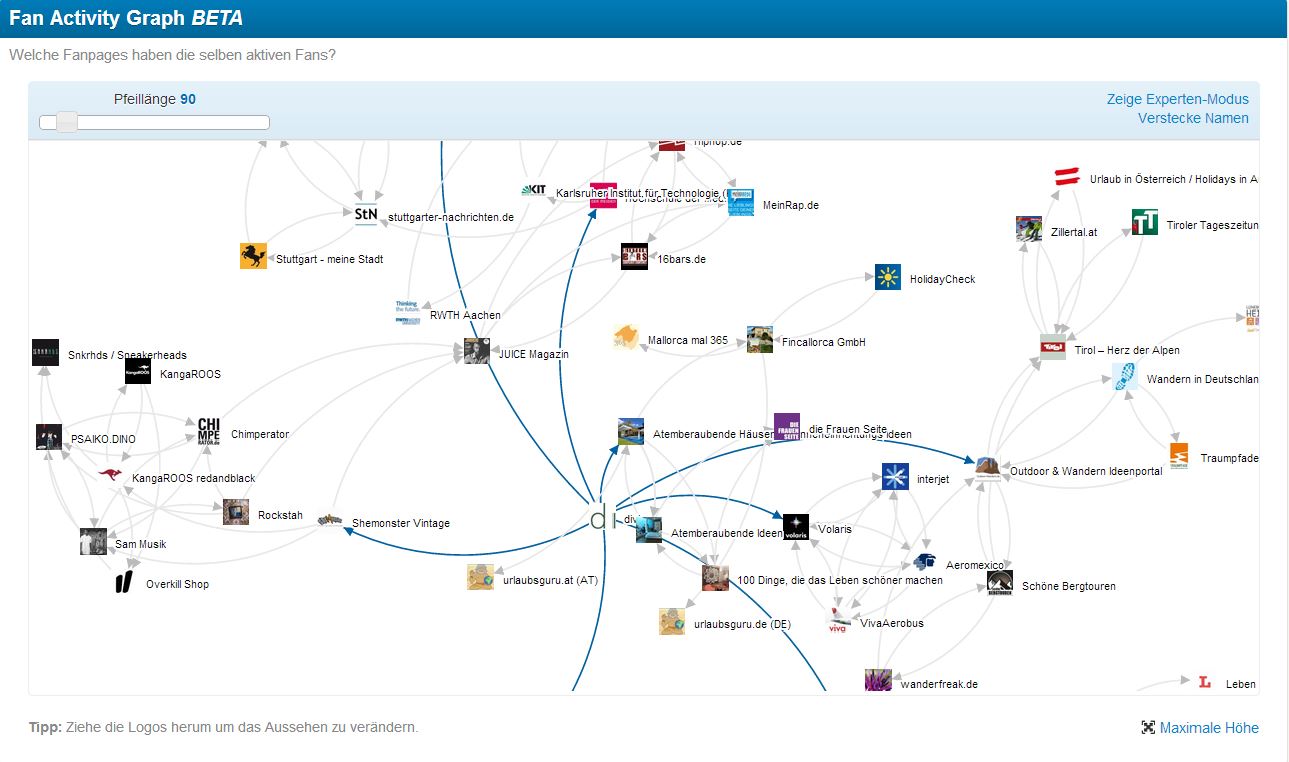Click the 'Schöne Bergtouren' label text
This screenshot has width=1289, height=762.
click(1068, 586)
